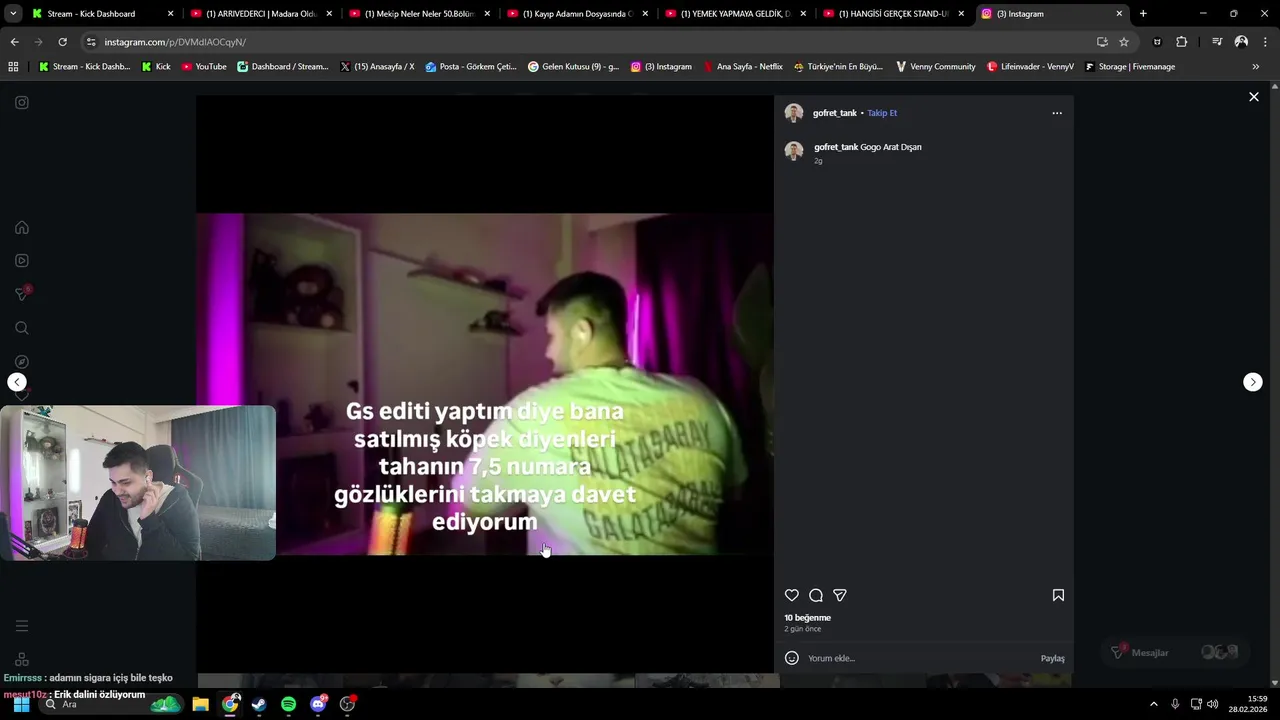Open the sidebar hamburger More menu
Screen dimensions: 1280x720
tap(22, 626)
